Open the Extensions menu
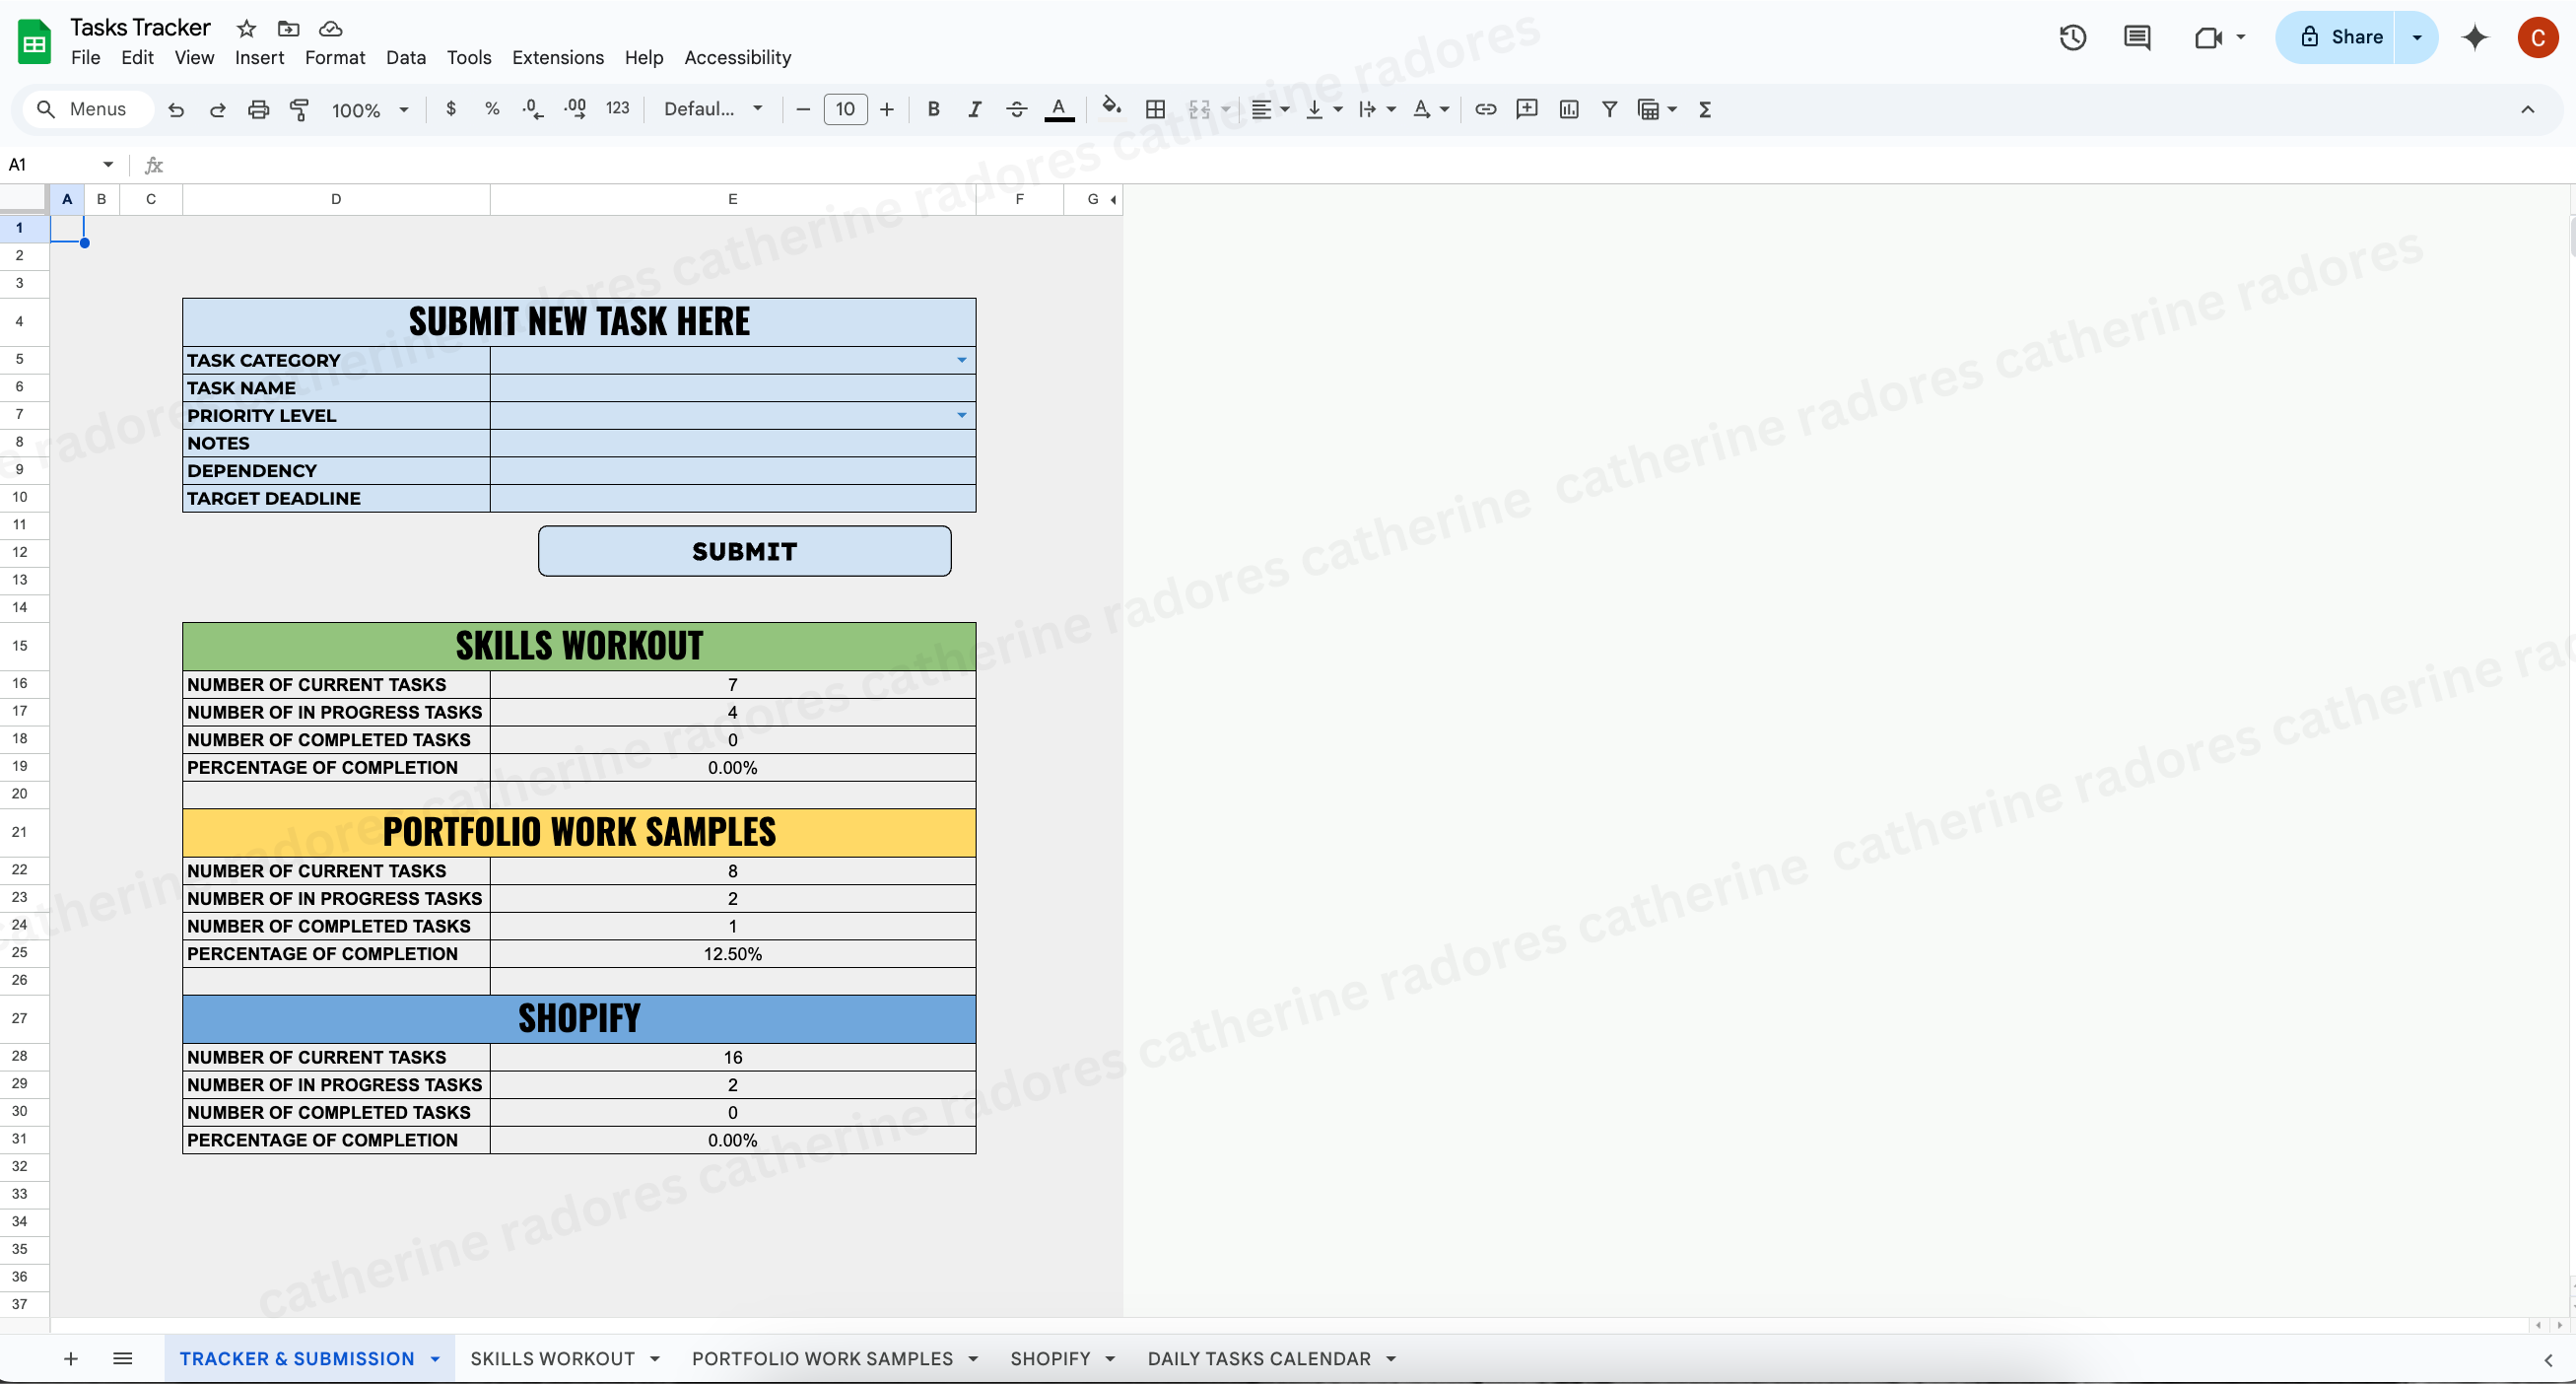2576x1384 pixels. click(557, 58)
